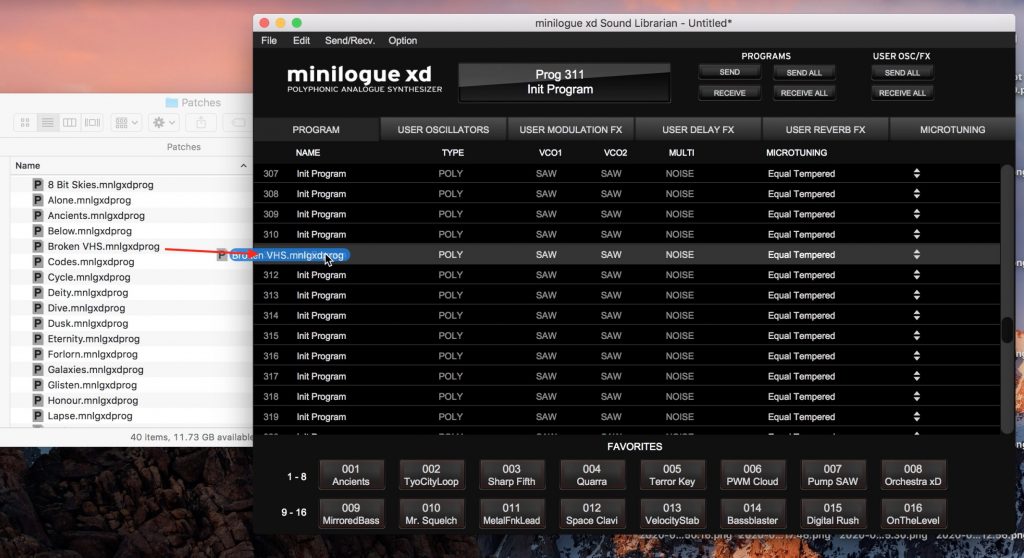Image resolution: width=1024 pixels, height=558 pixels.
Task: Switch to the Microtuning tab
Action: click(x=952, y=130)
